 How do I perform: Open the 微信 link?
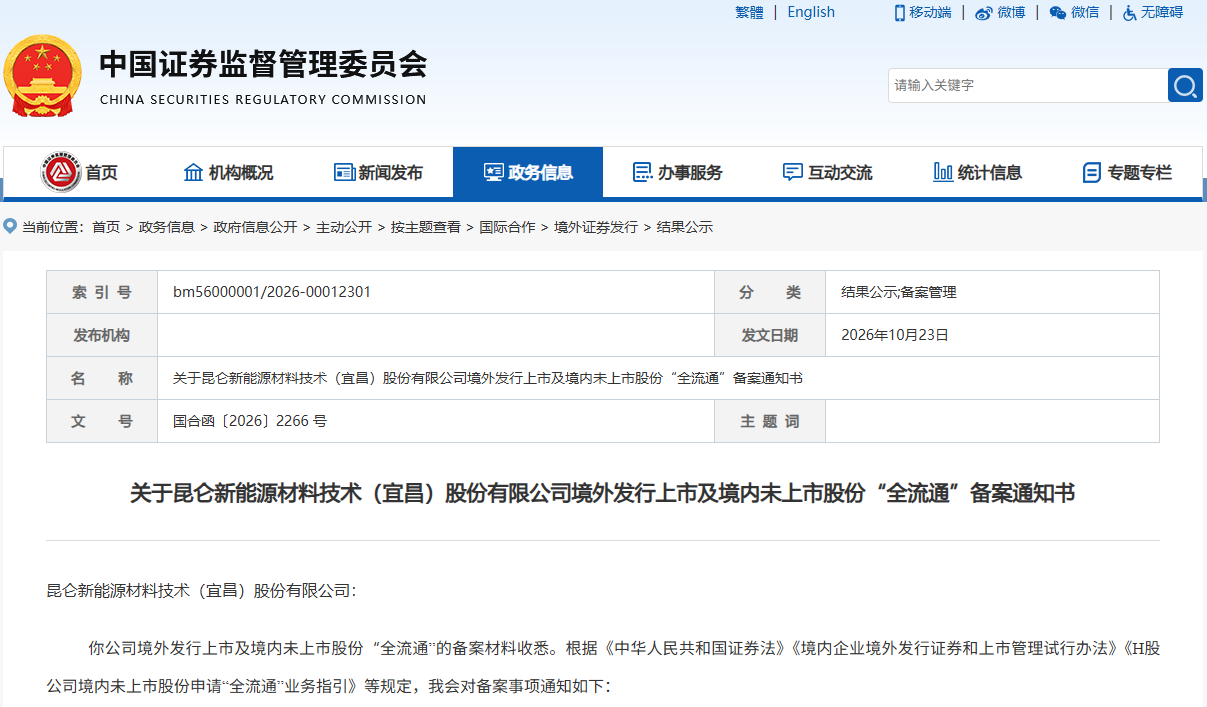click(1085, 12)
